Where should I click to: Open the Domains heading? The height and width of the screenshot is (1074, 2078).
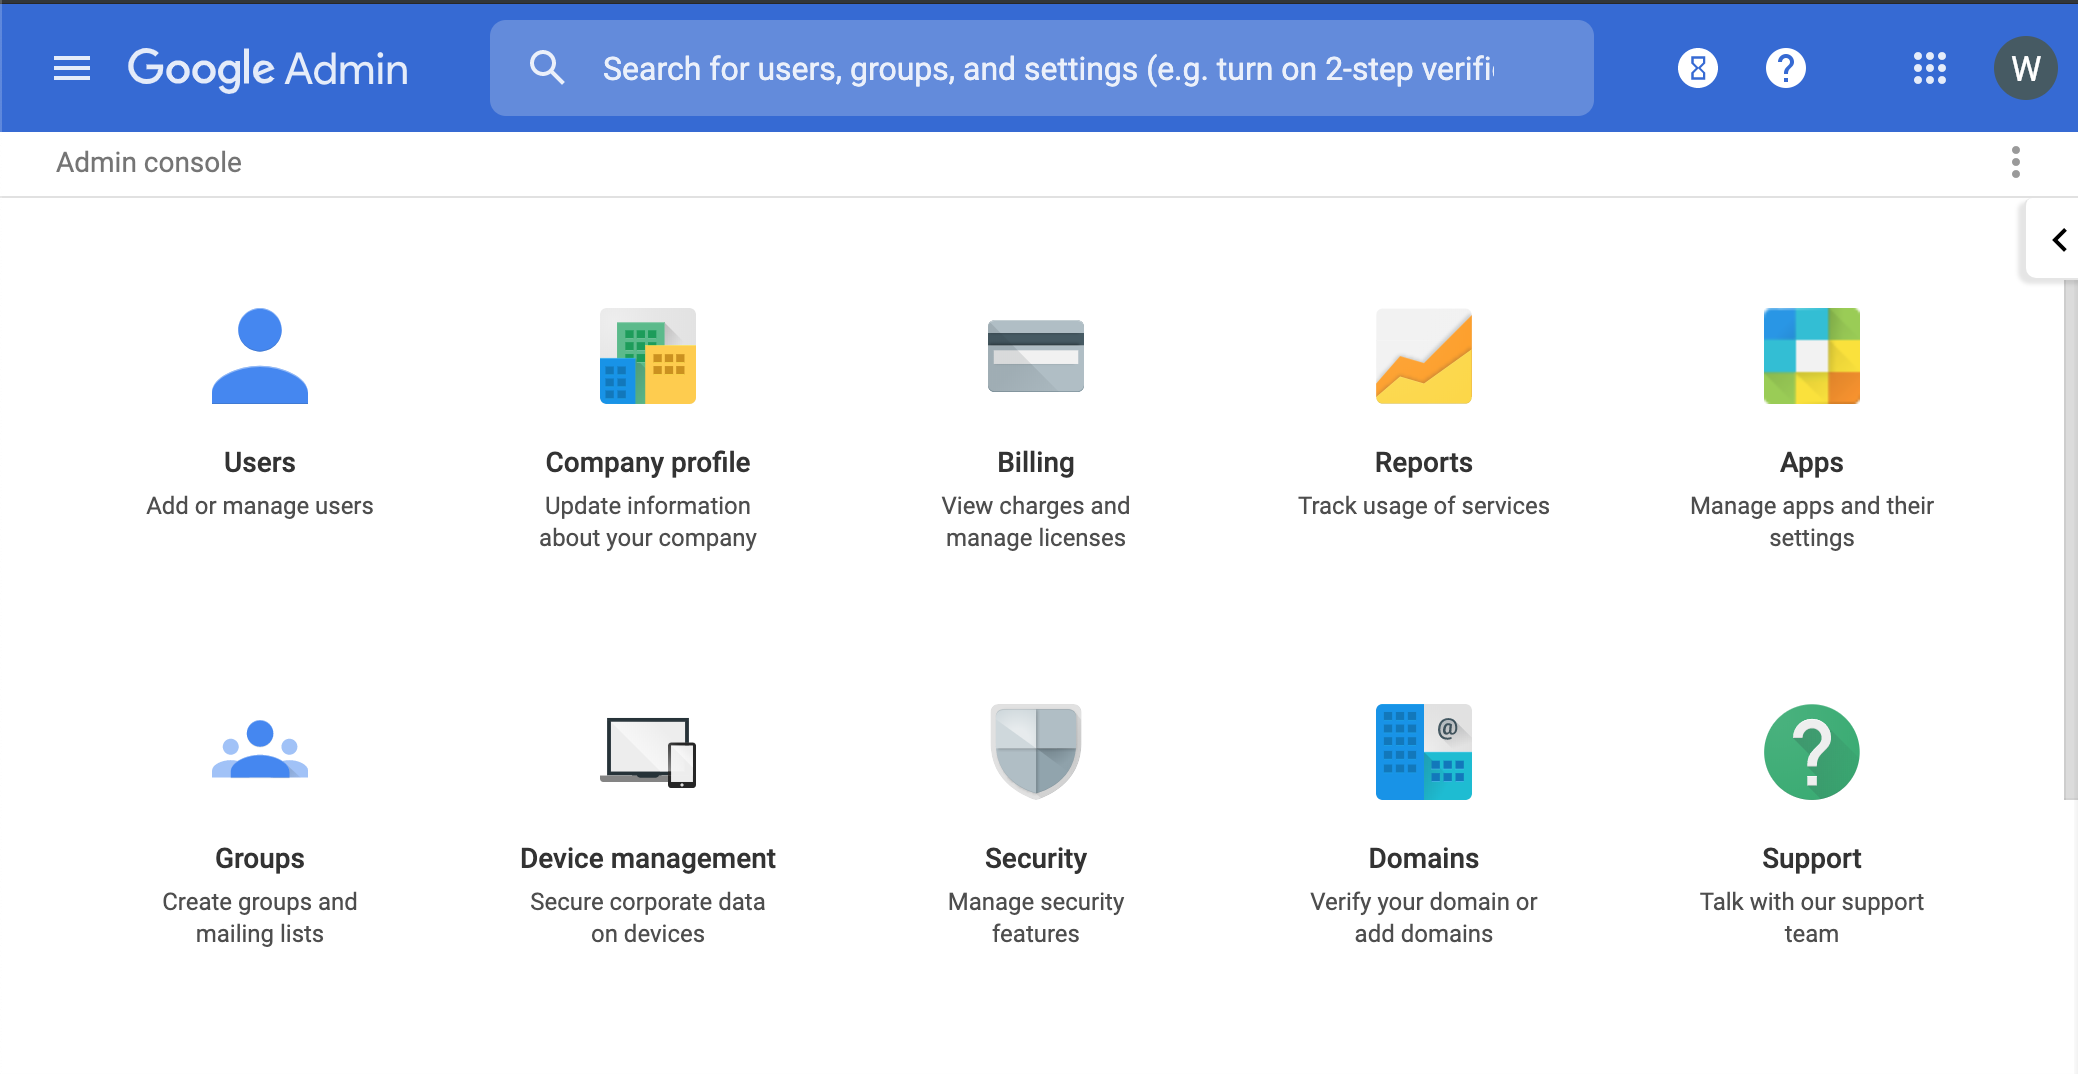tap(1424, 858)
